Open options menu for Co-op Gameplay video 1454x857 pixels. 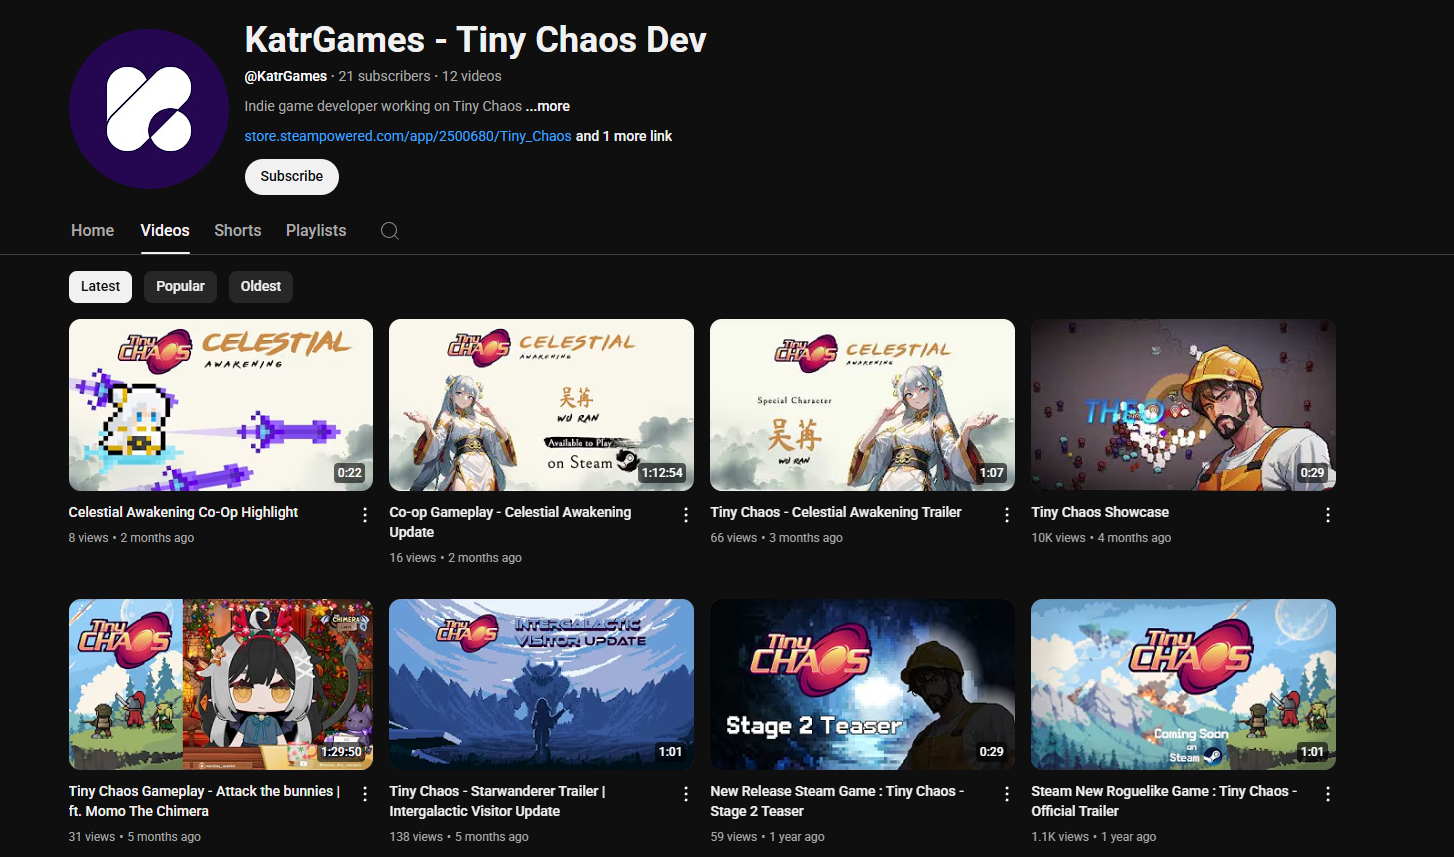pyautogui.click(x=686, y=515)
